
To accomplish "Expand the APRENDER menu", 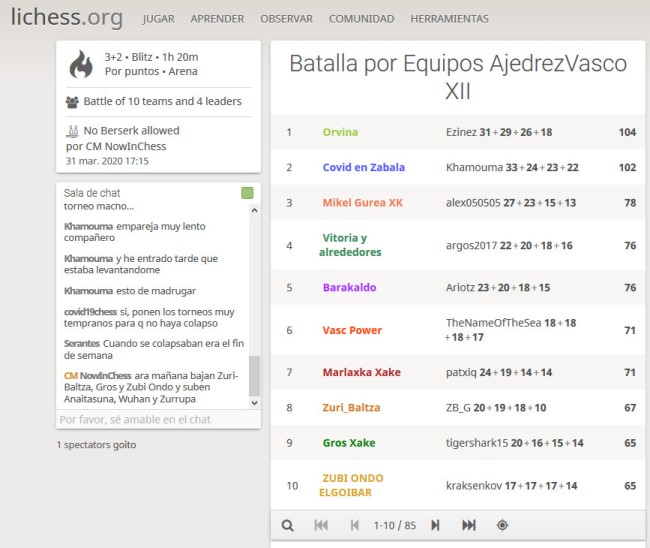I will click(x=217, y=19).
